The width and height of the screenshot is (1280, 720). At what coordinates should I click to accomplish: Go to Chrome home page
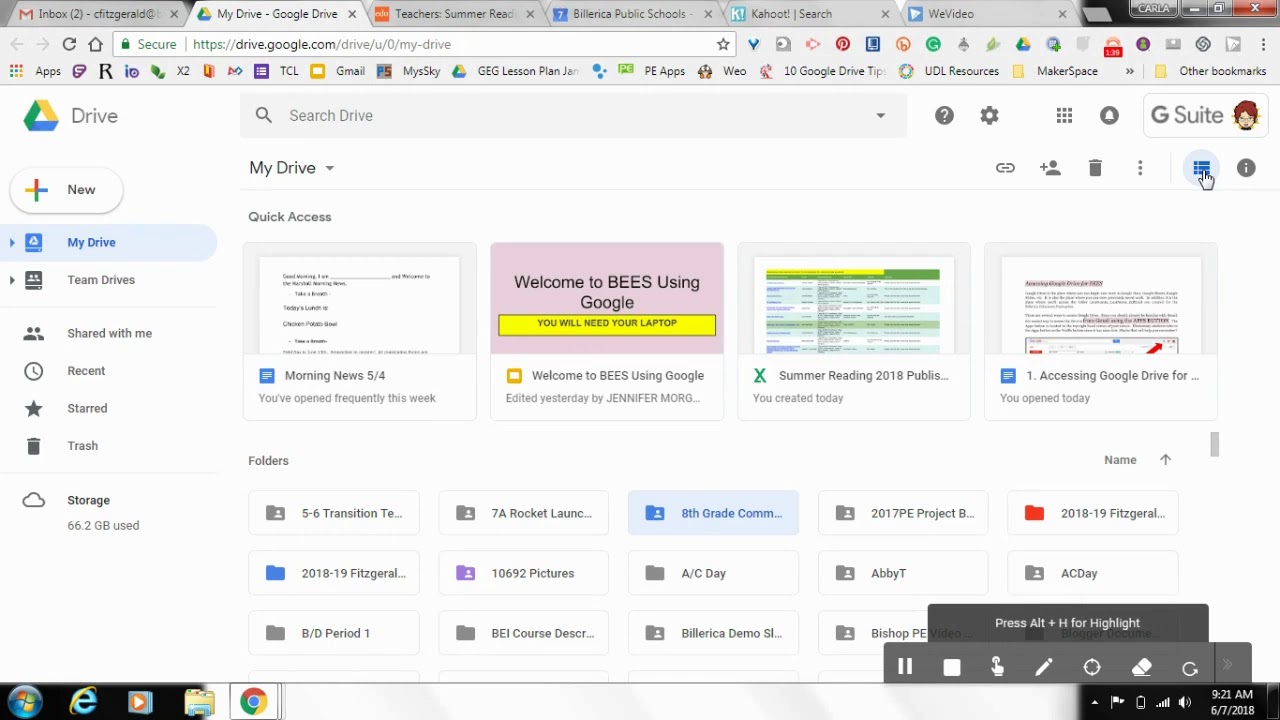(95, 44)
